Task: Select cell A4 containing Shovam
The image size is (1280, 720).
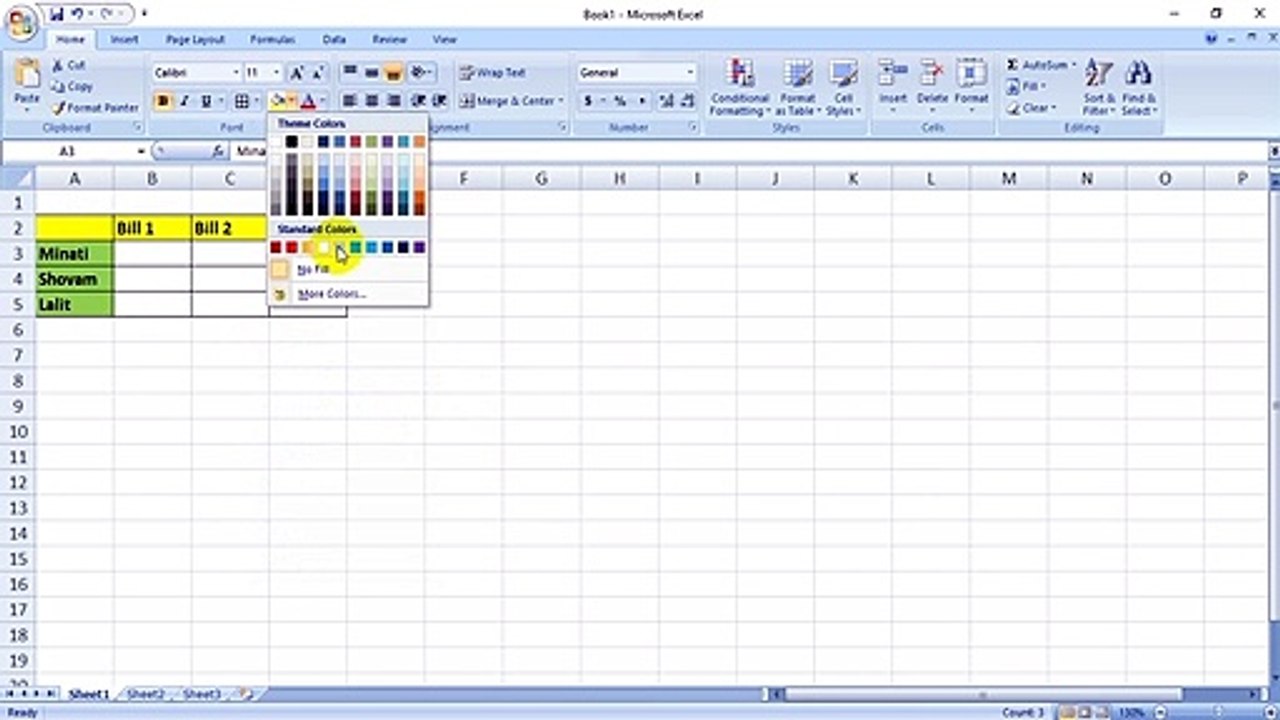Action: (x=75, y=280)
